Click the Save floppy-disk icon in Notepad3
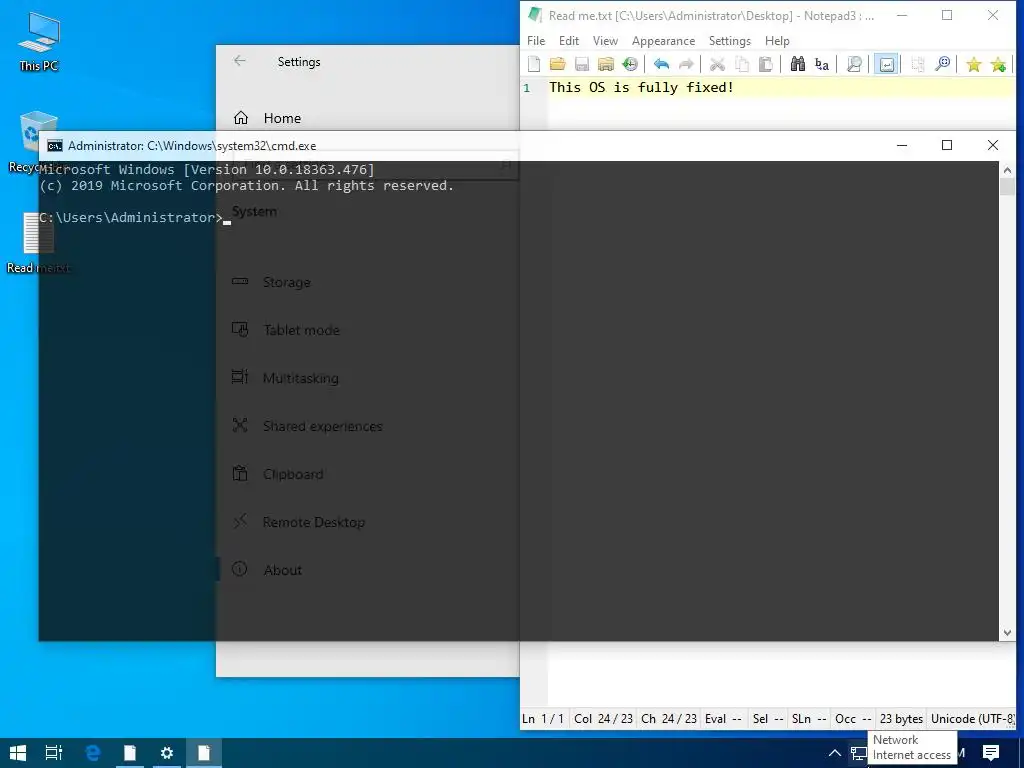Viewport: 1024px width, 768px height. click(582, 64)
